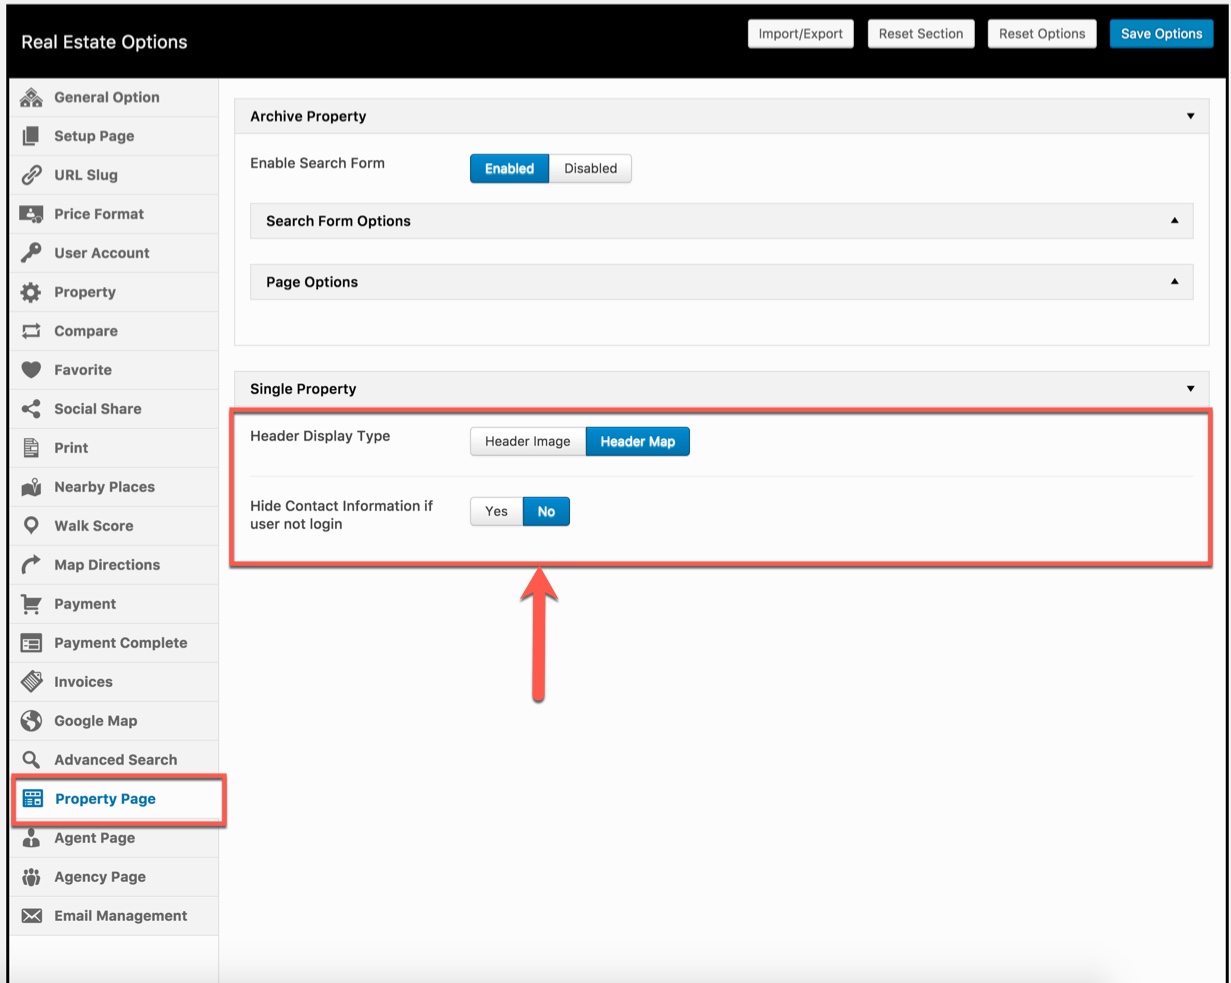Collapse the Archive Property section arrow
This screenshot has height=983, width=1231.
point(1190,116)
